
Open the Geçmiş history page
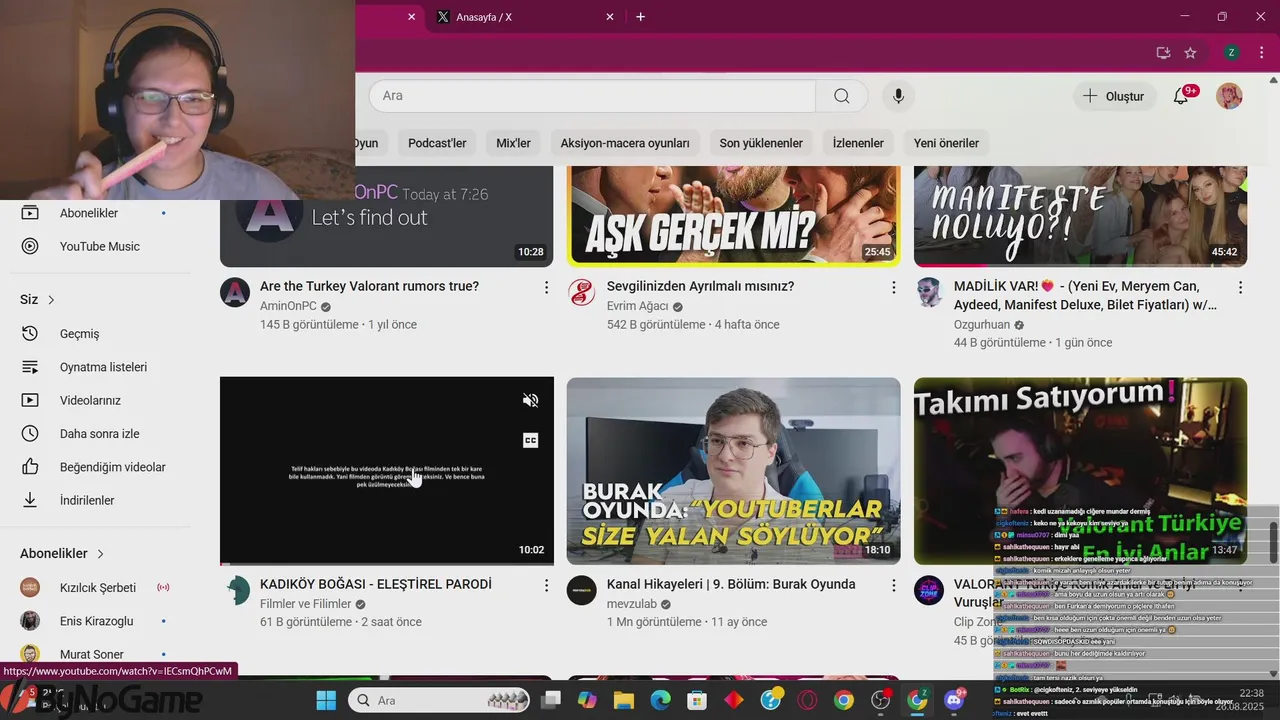pos(81,333)
